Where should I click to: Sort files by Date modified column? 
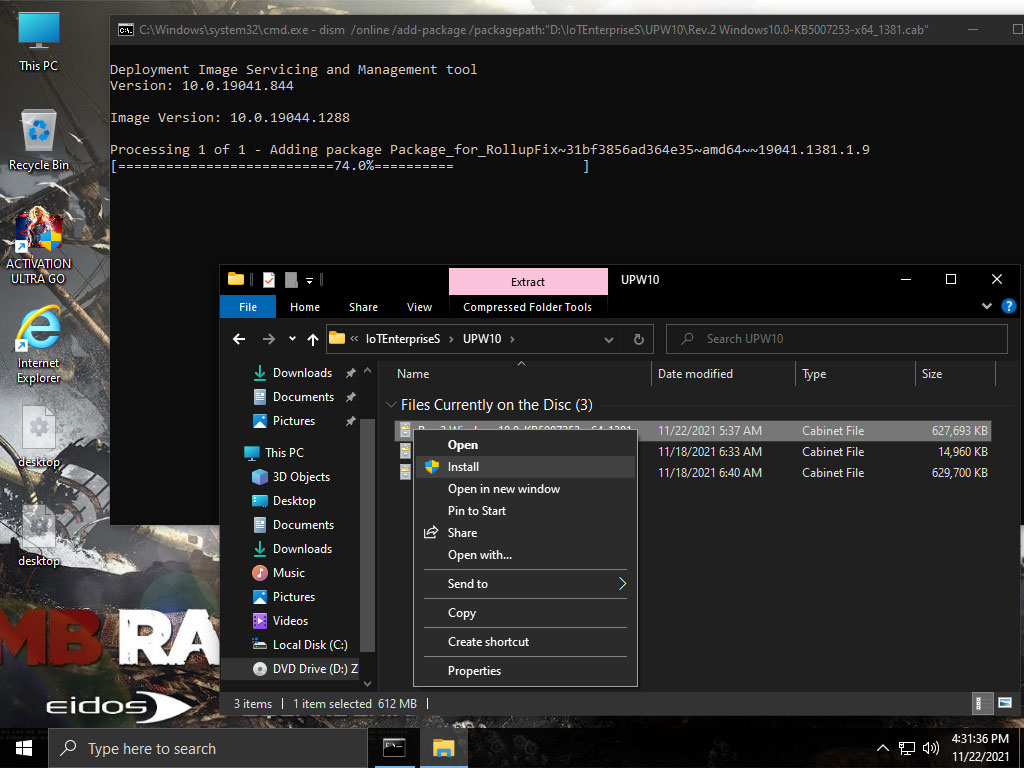point(724,374)
